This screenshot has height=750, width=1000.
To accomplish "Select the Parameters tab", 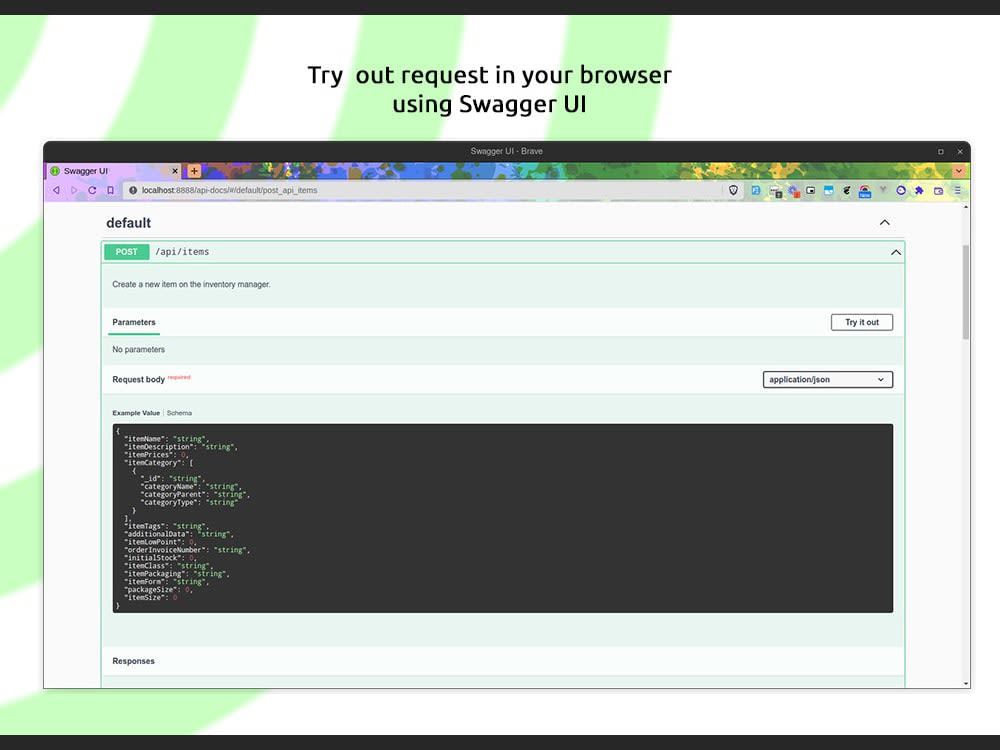I will click(x=133, y=322).
